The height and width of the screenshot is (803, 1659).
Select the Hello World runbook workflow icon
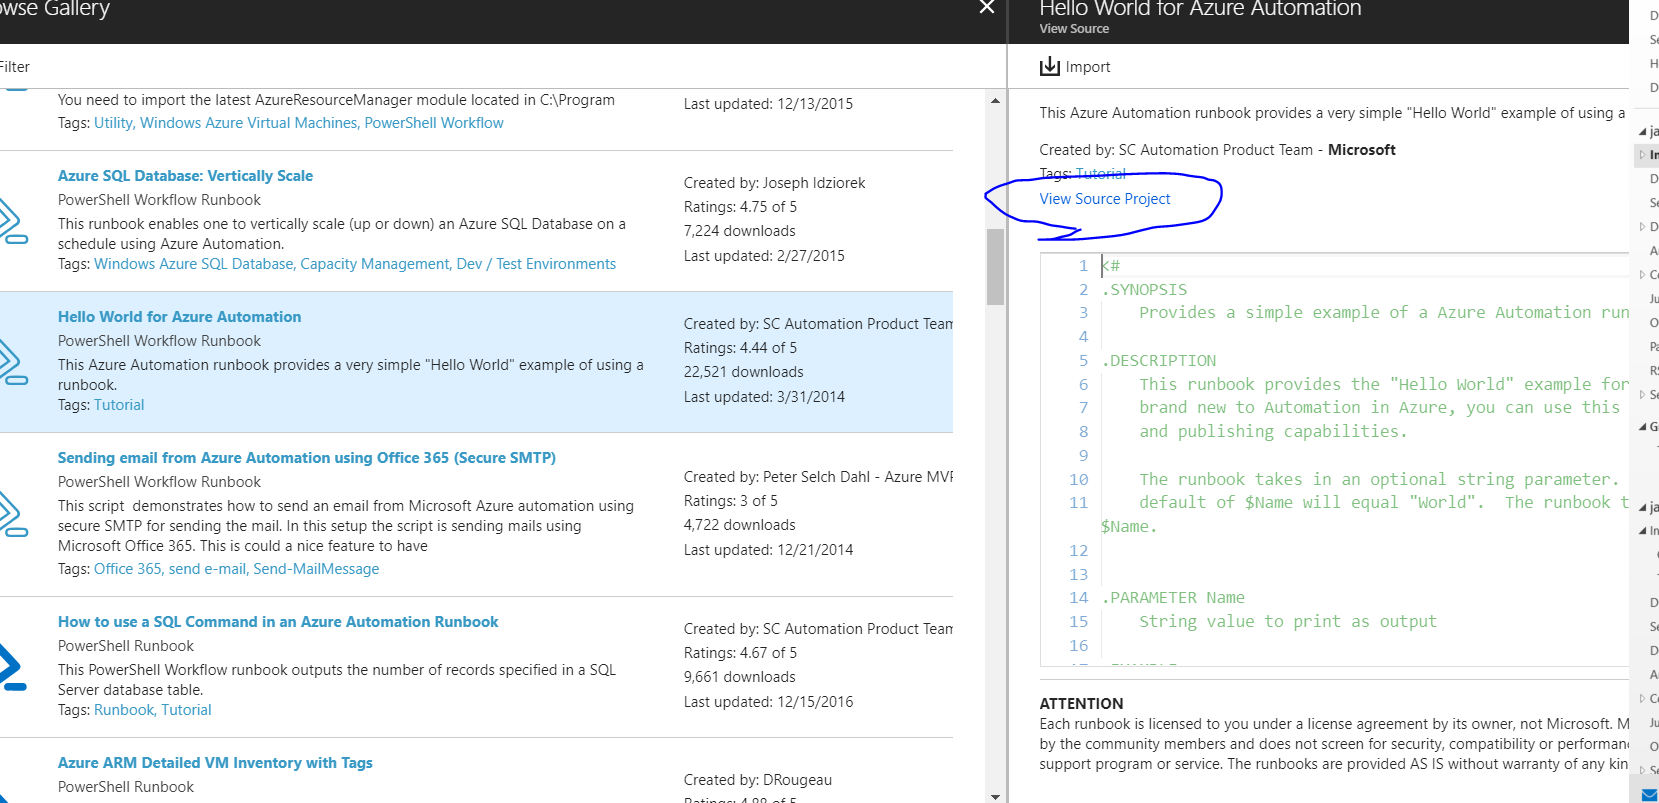click(12, 362)
